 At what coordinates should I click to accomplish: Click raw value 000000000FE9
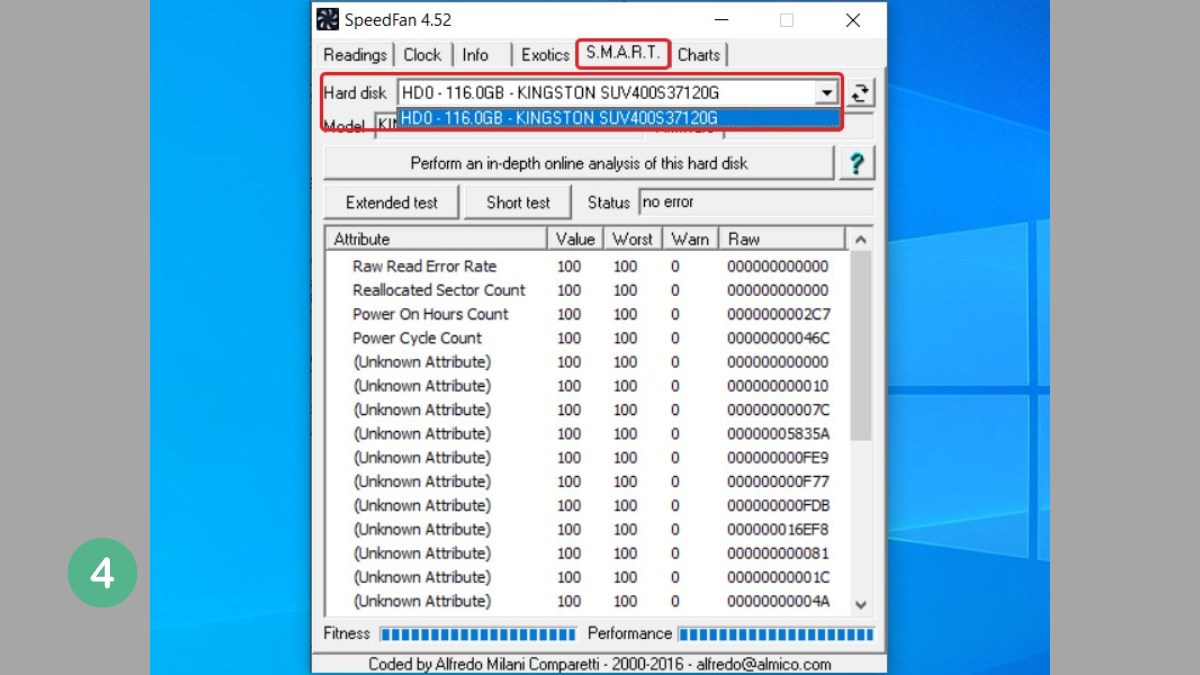(778, 458)
